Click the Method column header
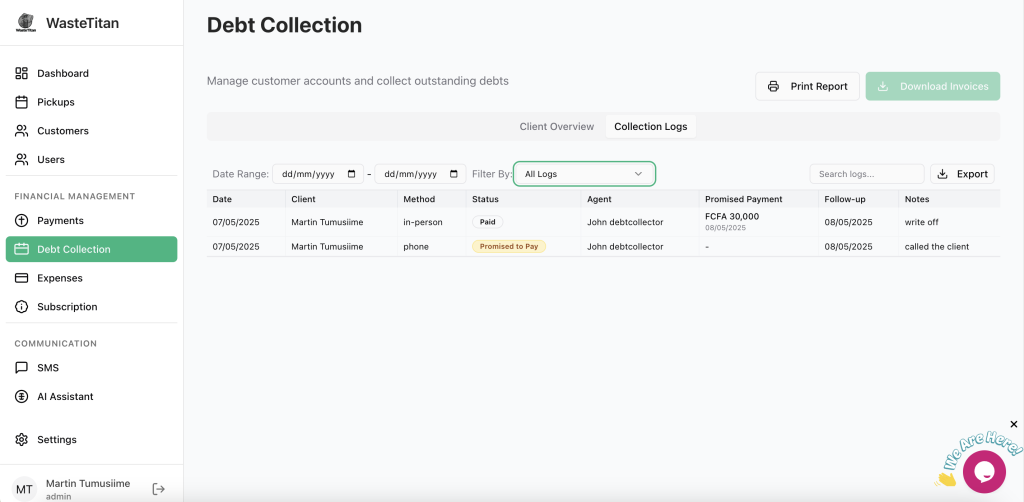 419,198
